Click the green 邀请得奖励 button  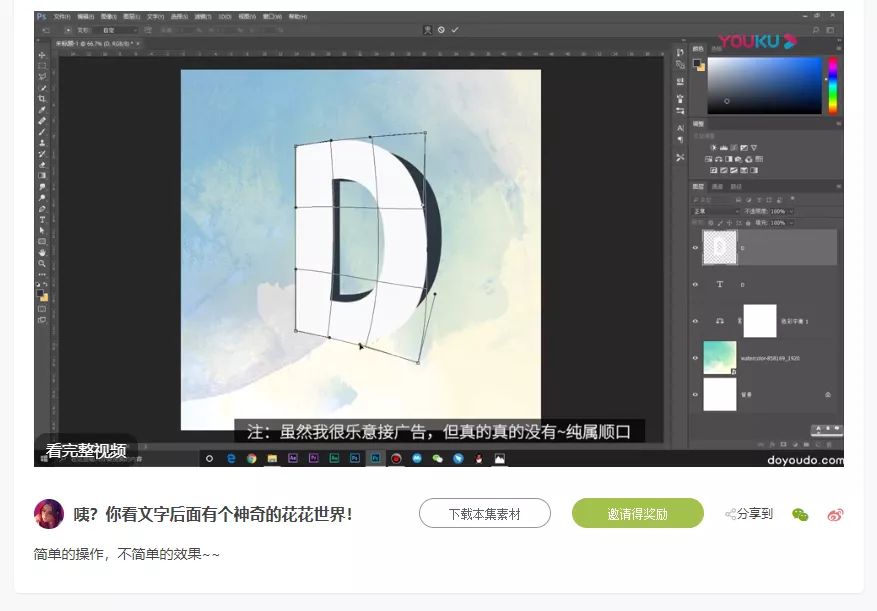tap(637, 514)
